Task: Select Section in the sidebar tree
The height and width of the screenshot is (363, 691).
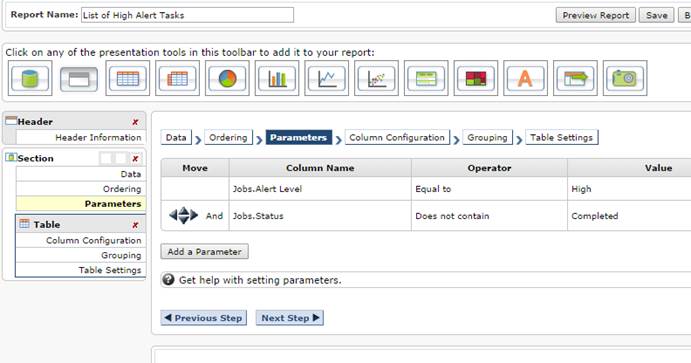Action: [x=35, y=158]
